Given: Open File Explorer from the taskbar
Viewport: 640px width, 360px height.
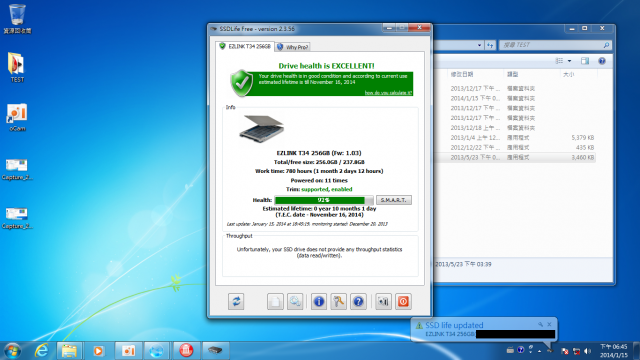Looking at the screenshot, I should point(69,350).
